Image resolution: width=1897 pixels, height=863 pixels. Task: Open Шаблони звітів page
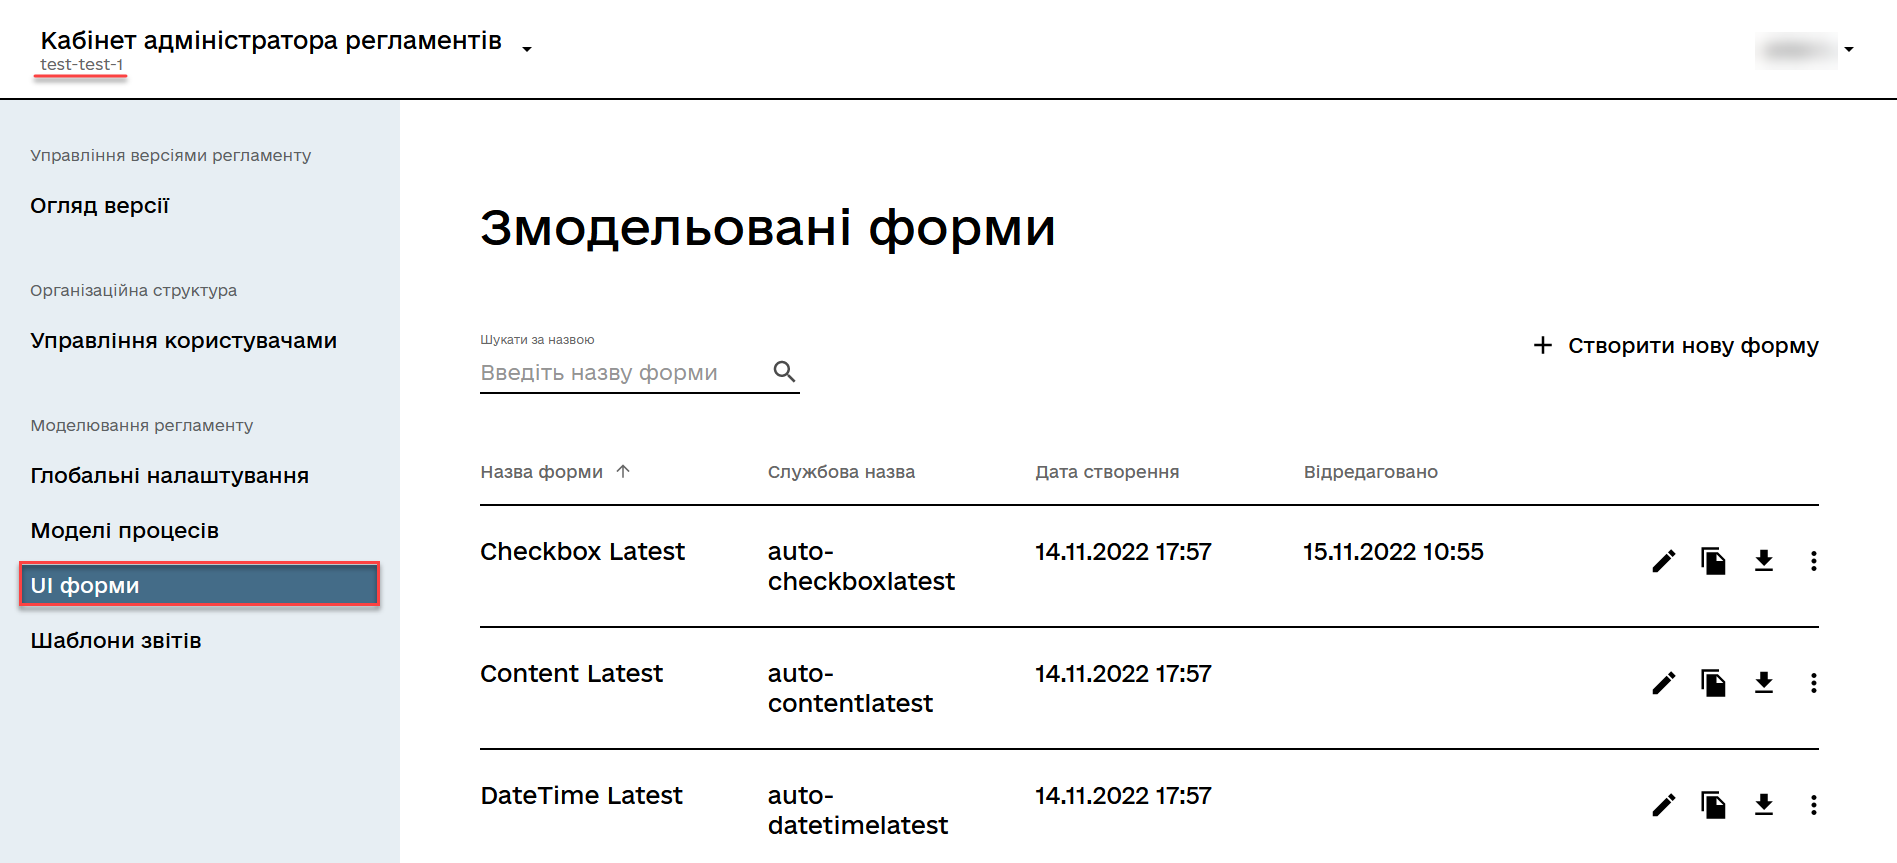116,641
